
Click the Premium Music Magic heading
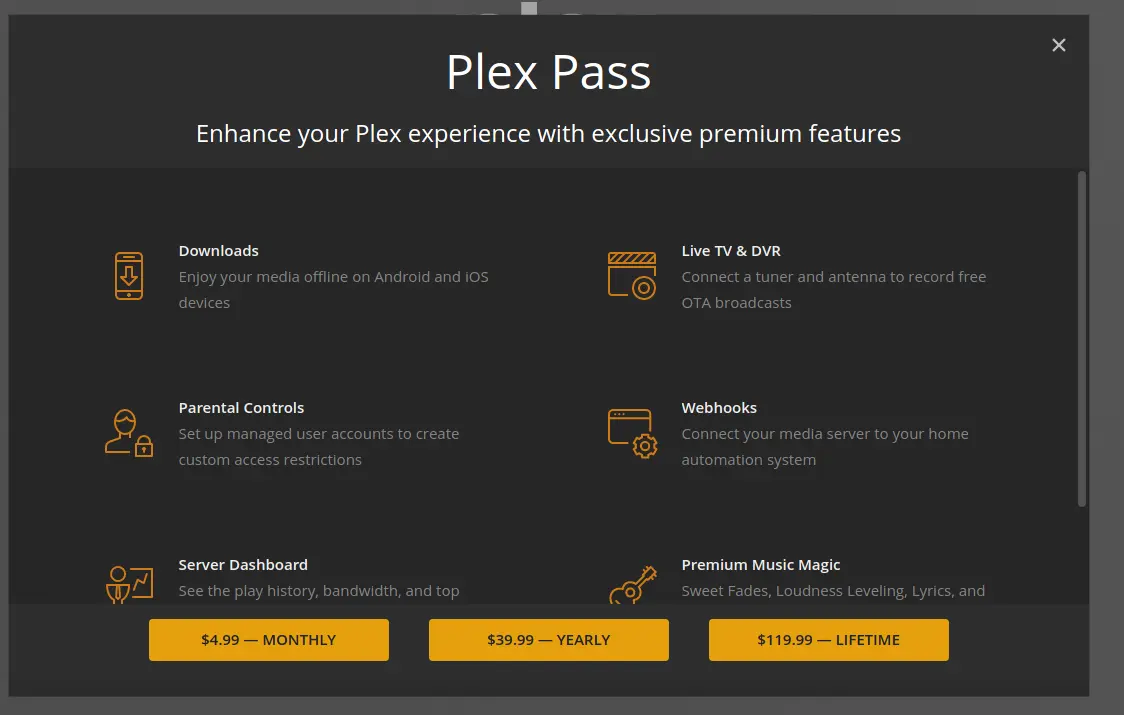(x=761, y=565)
